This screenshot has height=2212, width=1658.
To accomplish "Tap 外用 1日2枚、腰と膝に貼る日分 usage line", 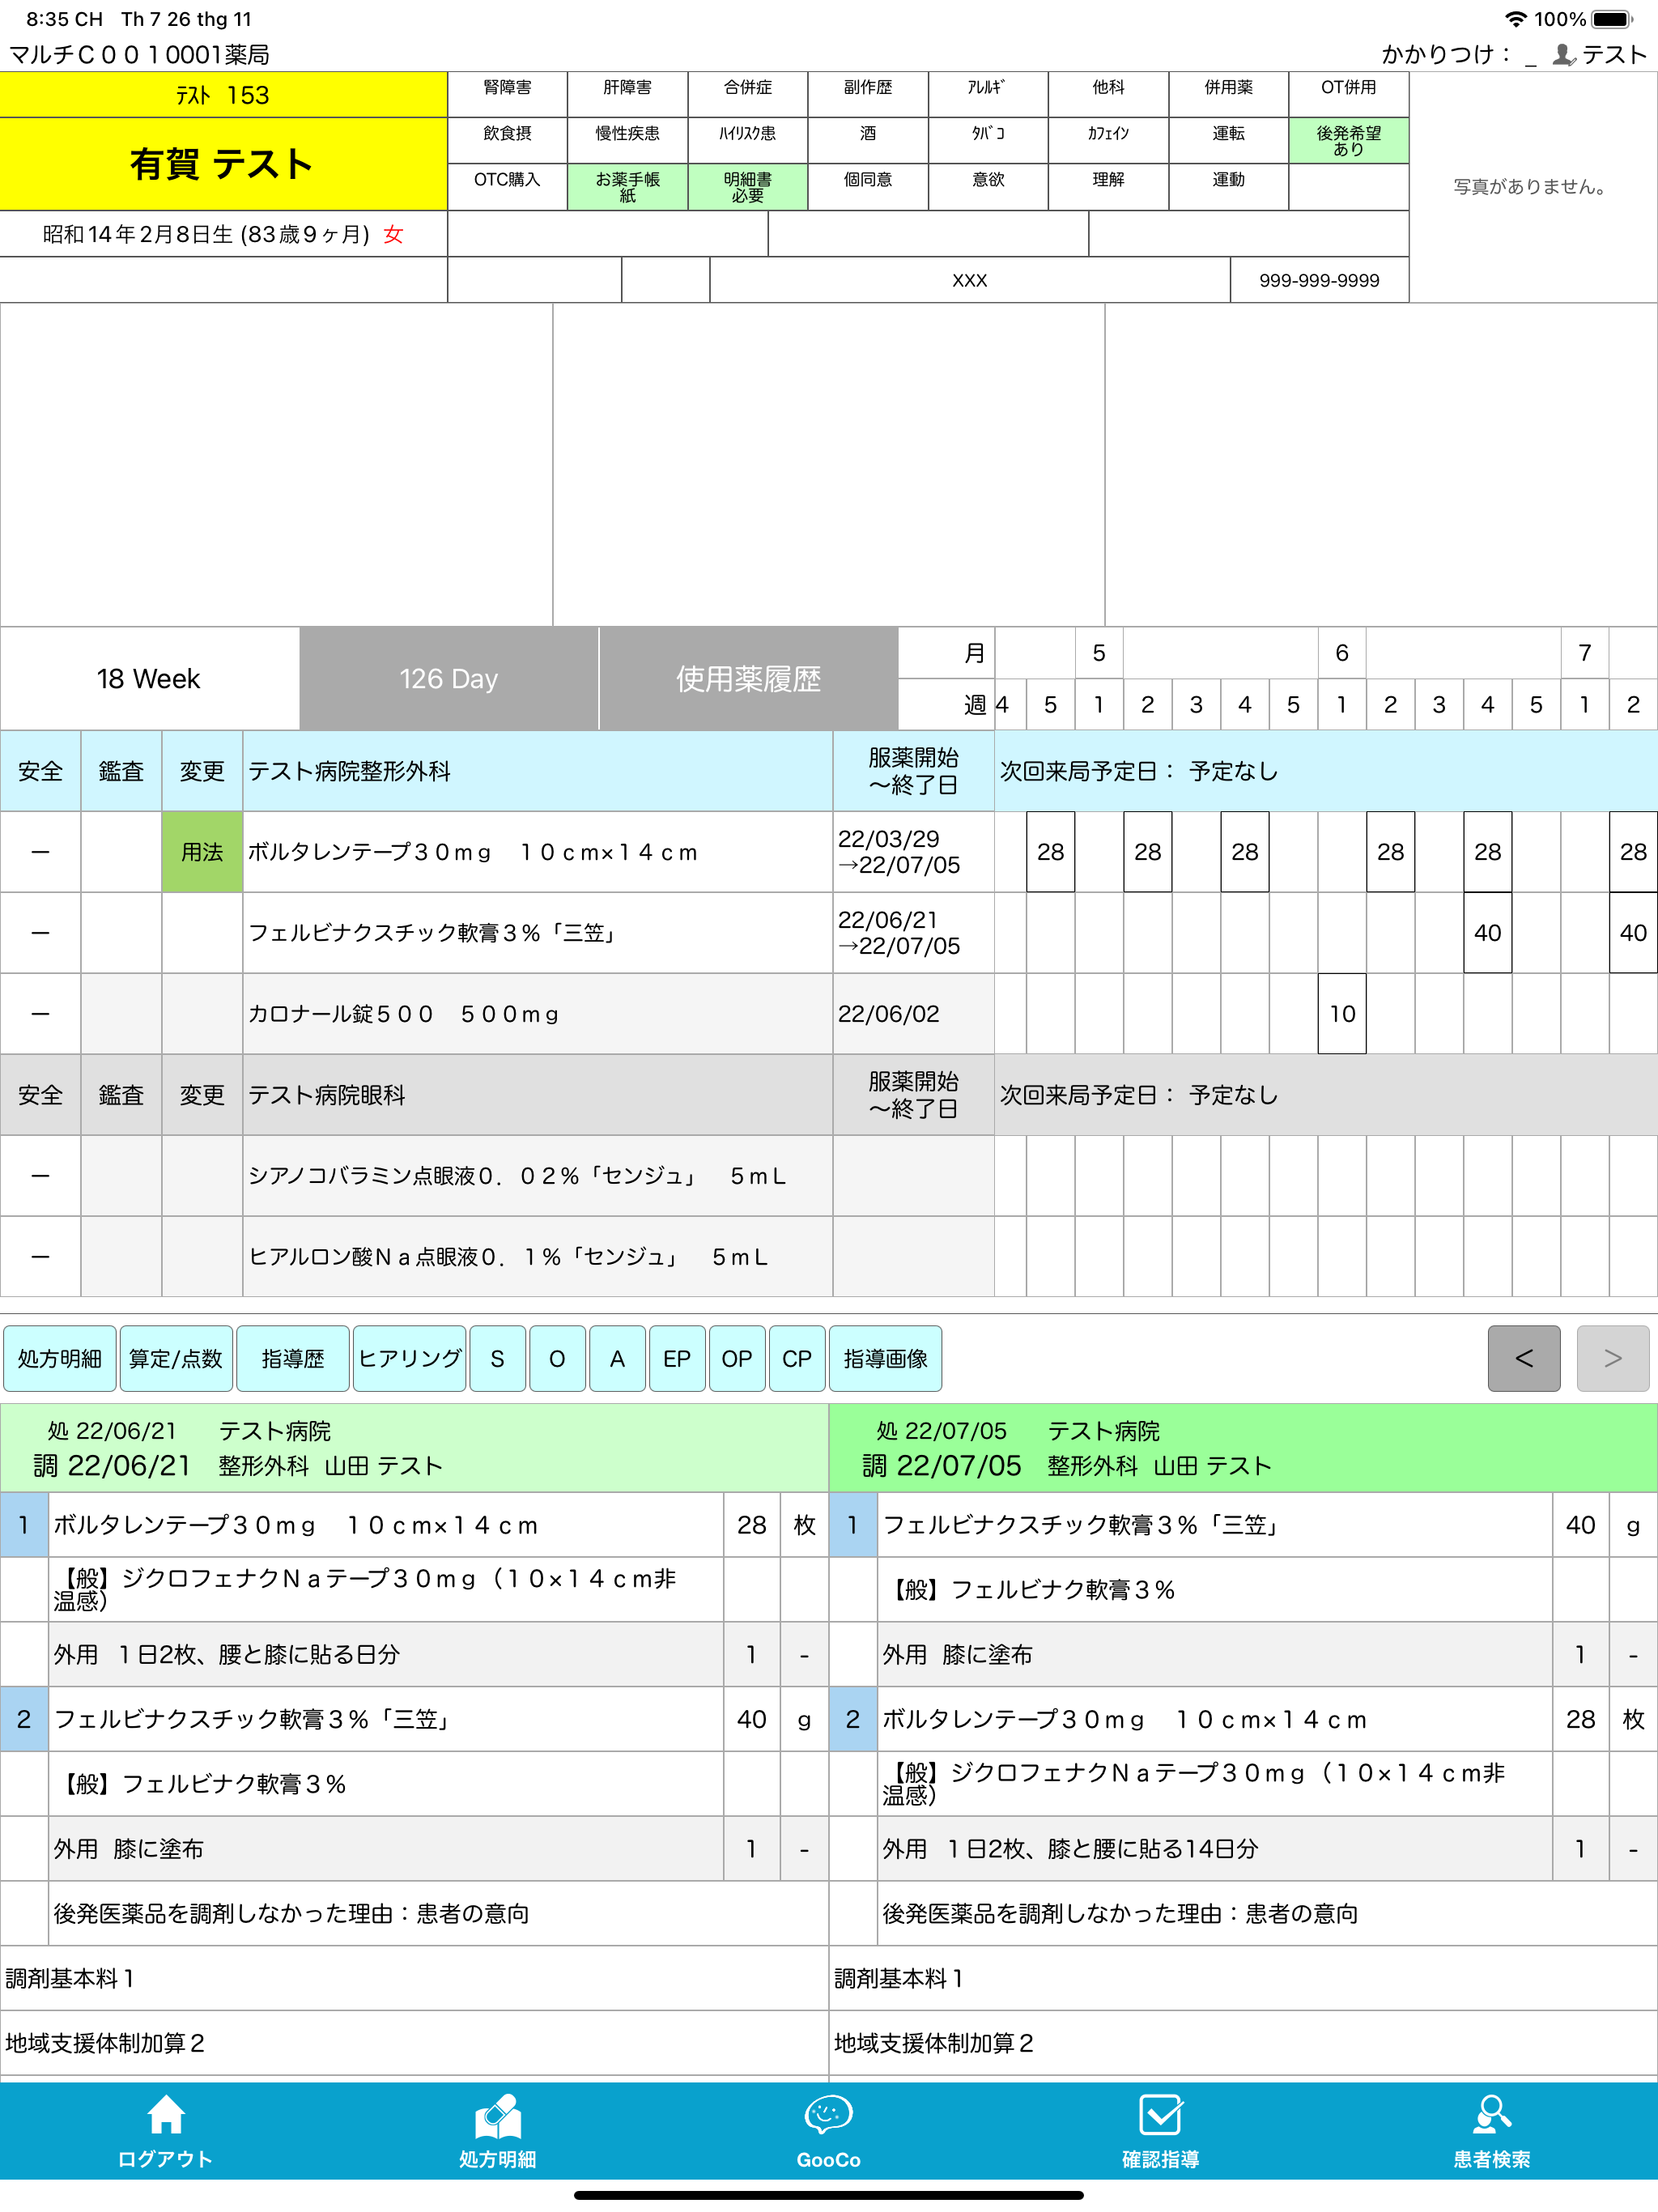I will 386,1655.
